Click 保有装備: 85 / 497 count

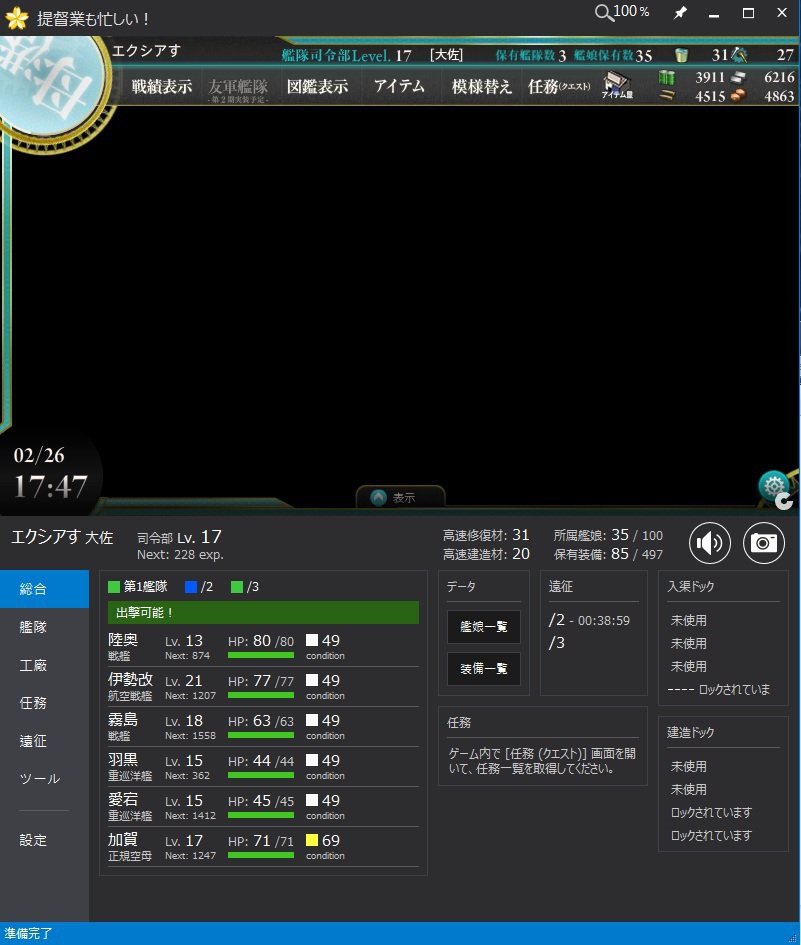pyautogui.click(x=608, y=554)
